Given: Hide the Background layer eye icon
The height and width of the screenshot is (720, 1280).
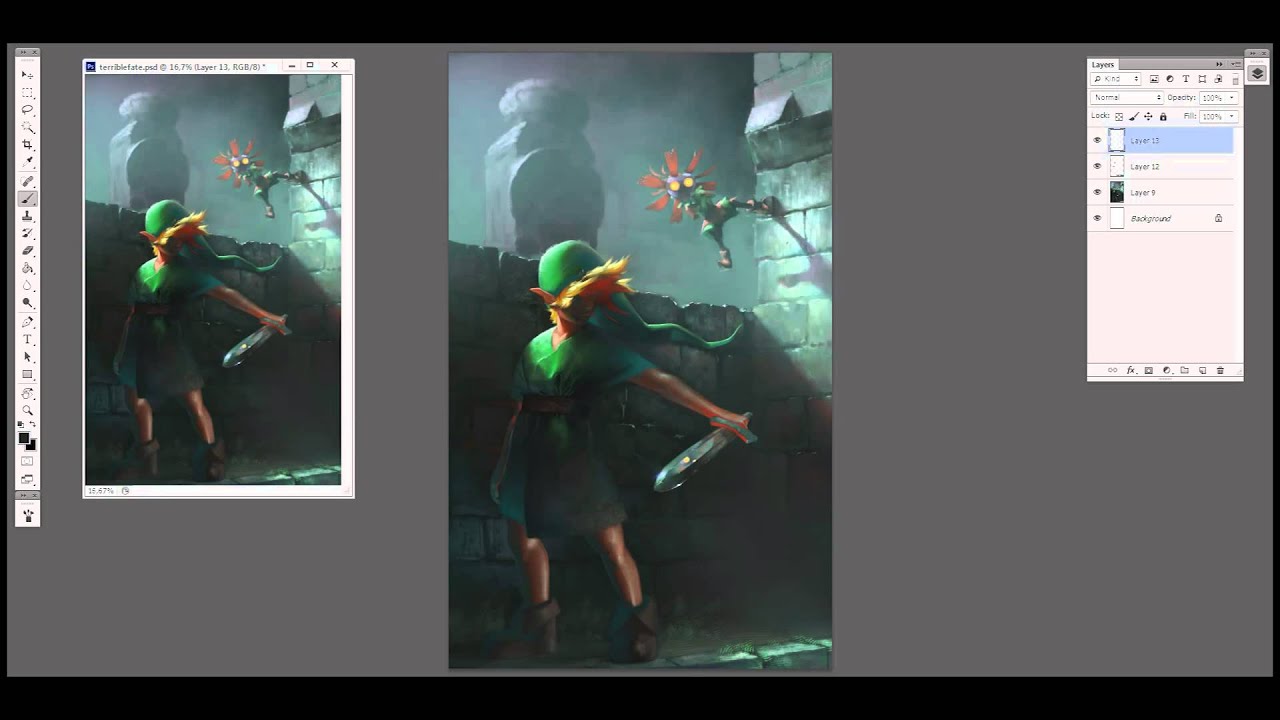Looking at the screenshot, I should pyautogui.click(x=1097, y=218).
